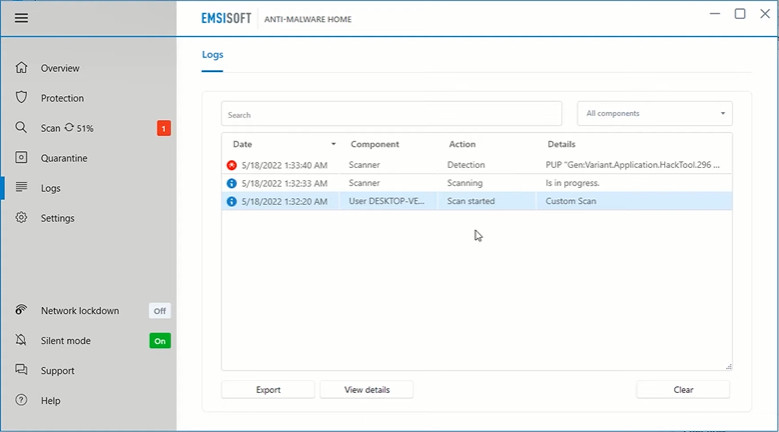Viewport: 779px width, 432px height.
Task: Click the table resize grip corner
Action: tap(728, 366)
